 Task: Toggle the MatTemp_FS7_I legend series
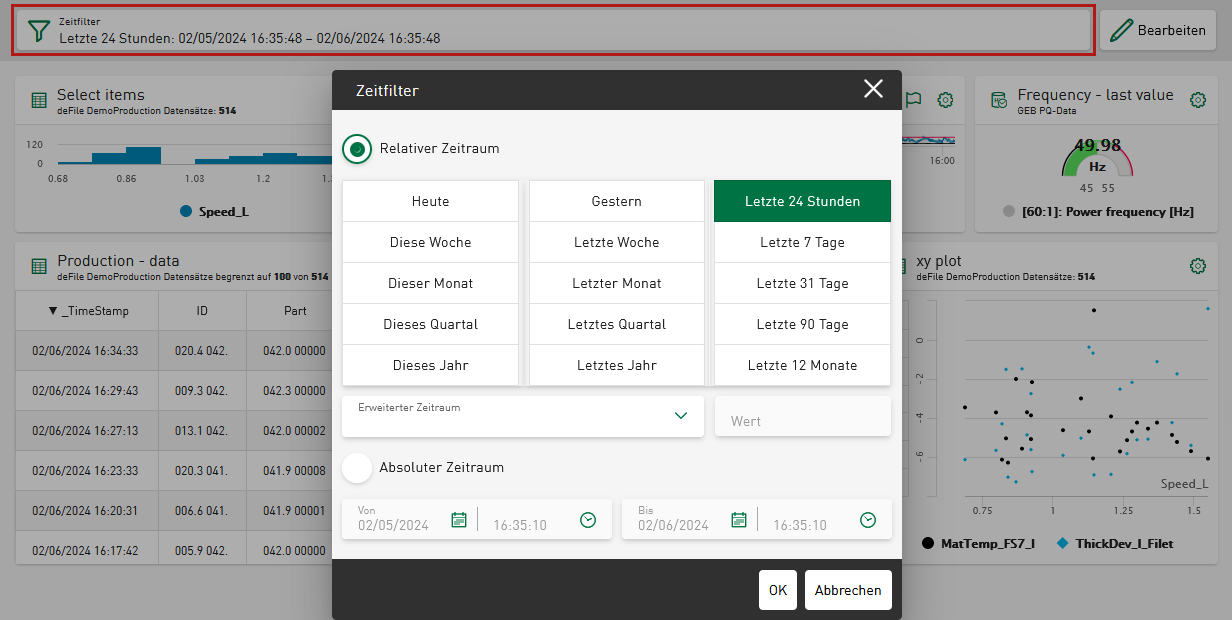click(x=928, y=543)
